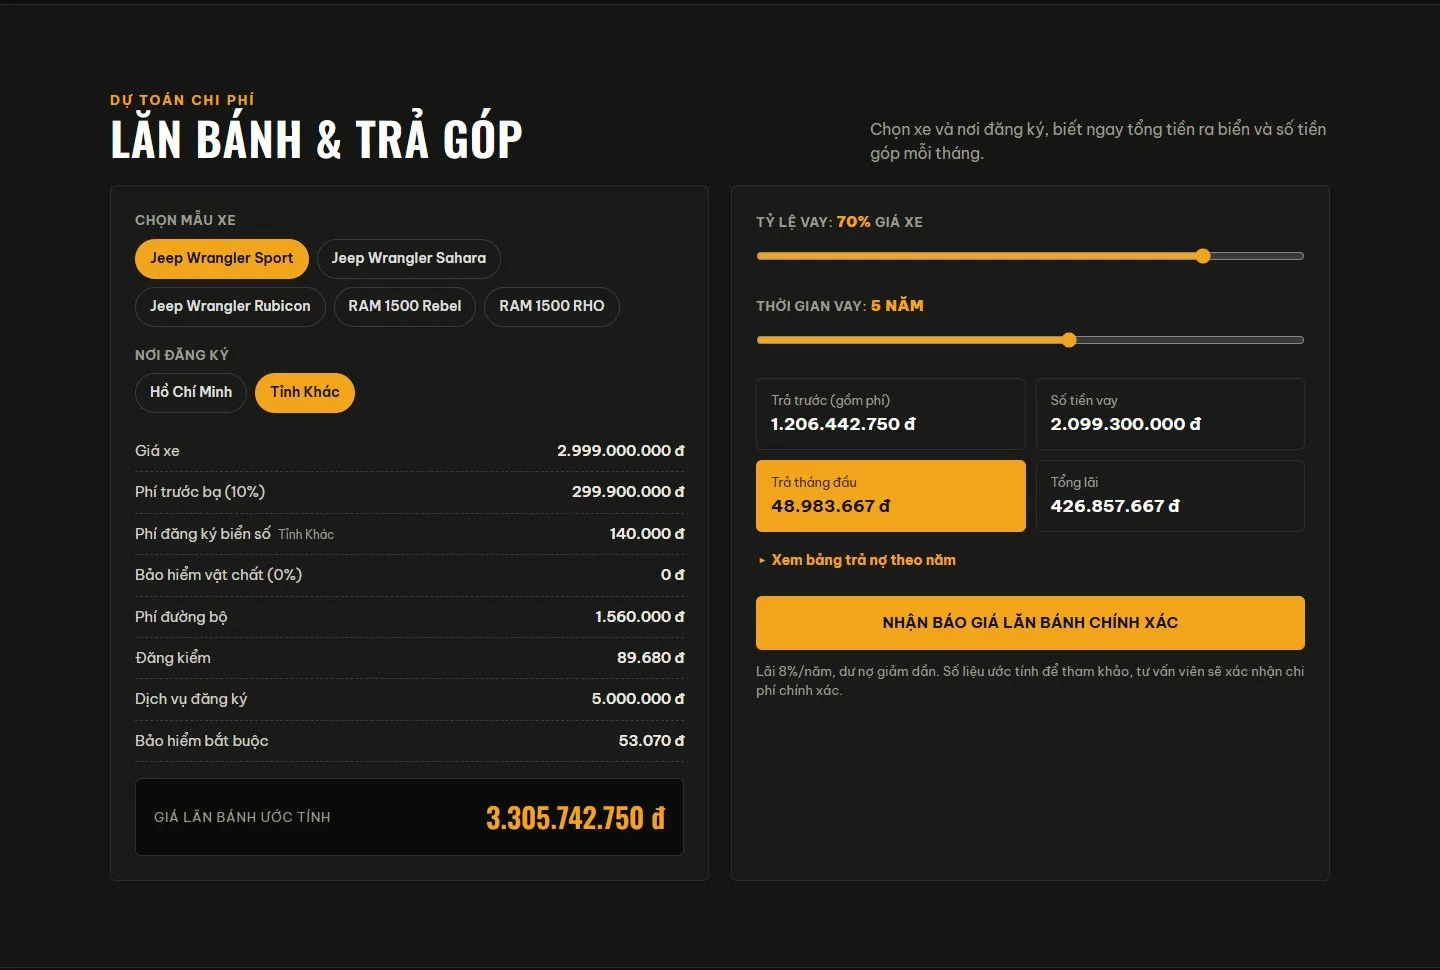Click the Trả tháng đầu payment card
The height and width of the screenshot is (970, 1440).
(891, 496)
